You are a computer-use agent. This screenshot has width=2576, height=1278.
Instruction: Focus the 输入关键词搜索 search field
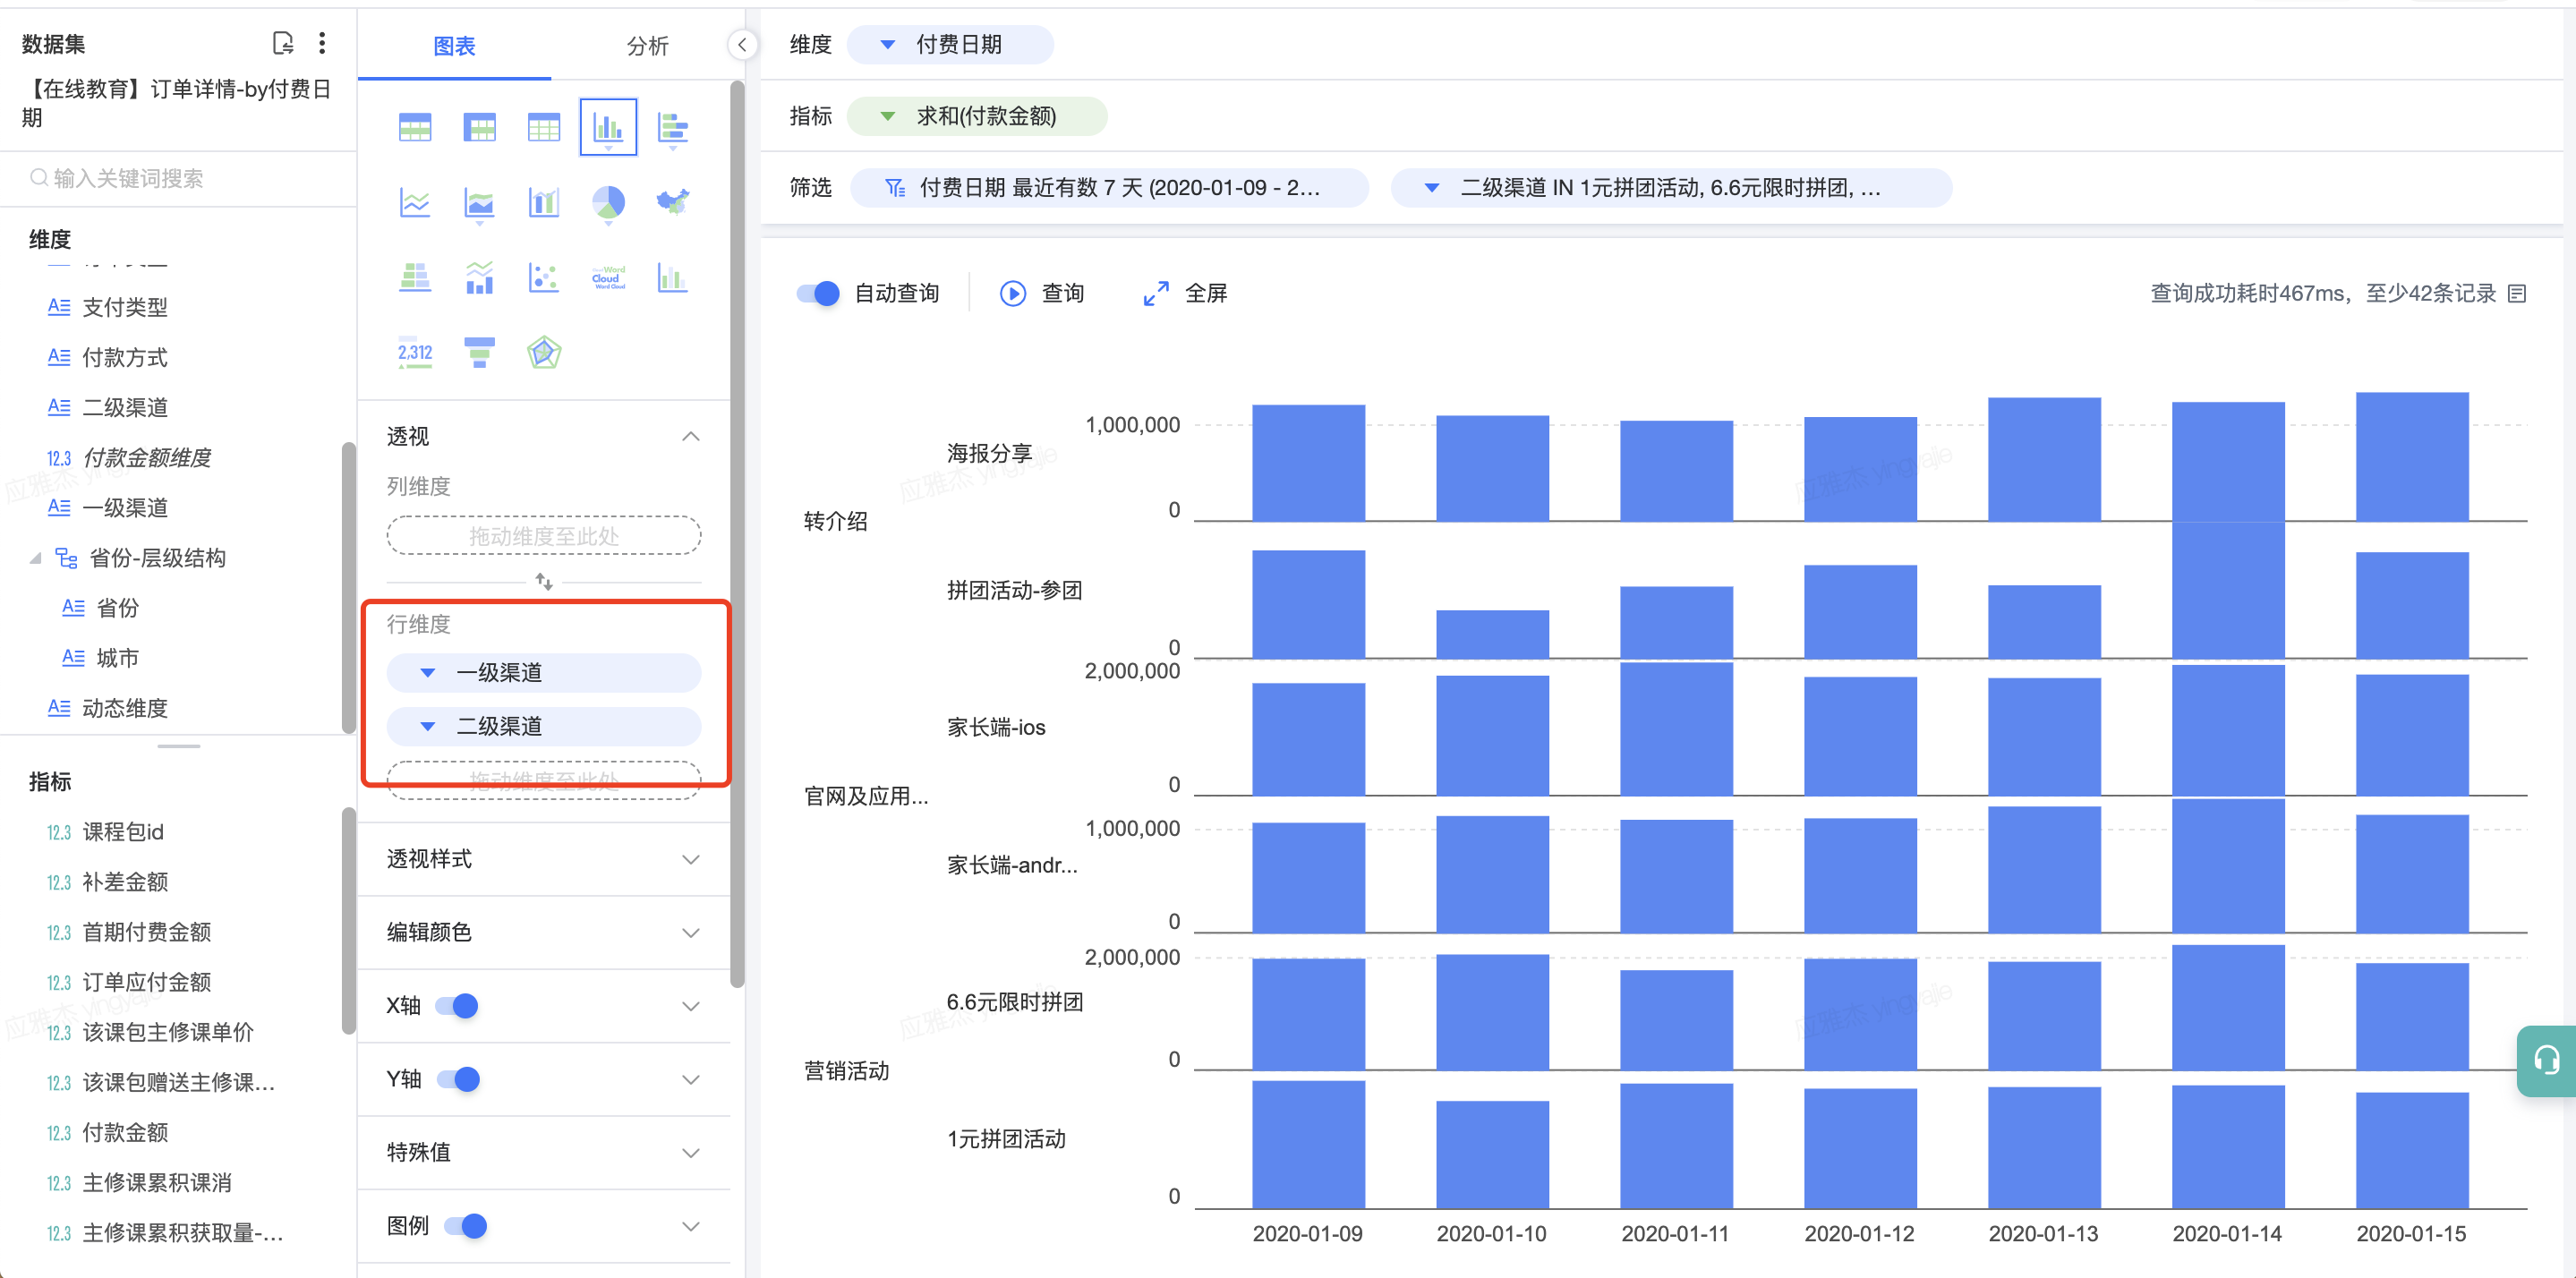180,178
